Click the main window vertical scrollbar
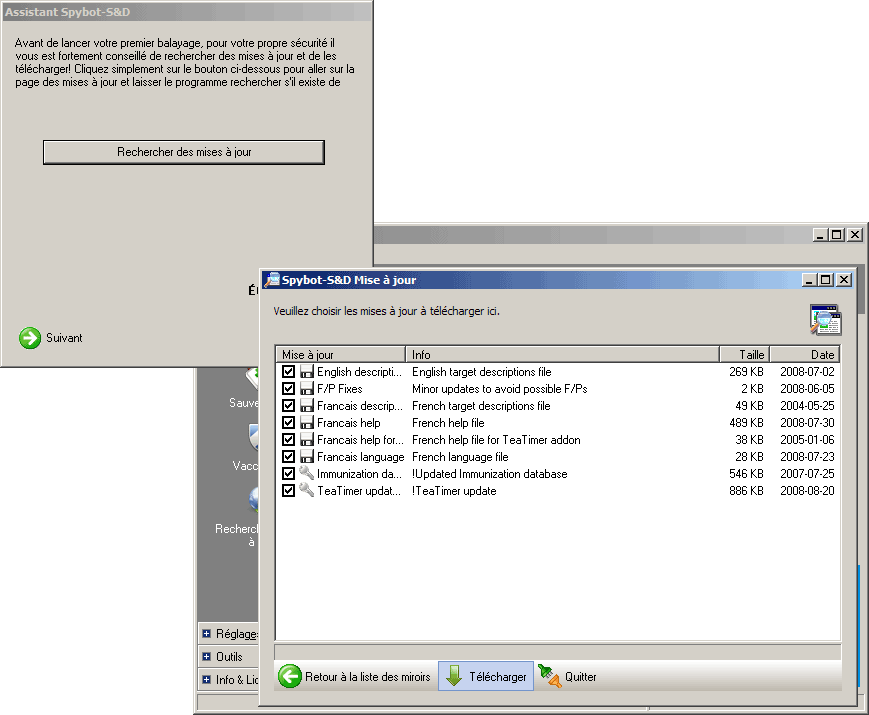The height and width of the screenshot is (715, 869). coord(861,450)
